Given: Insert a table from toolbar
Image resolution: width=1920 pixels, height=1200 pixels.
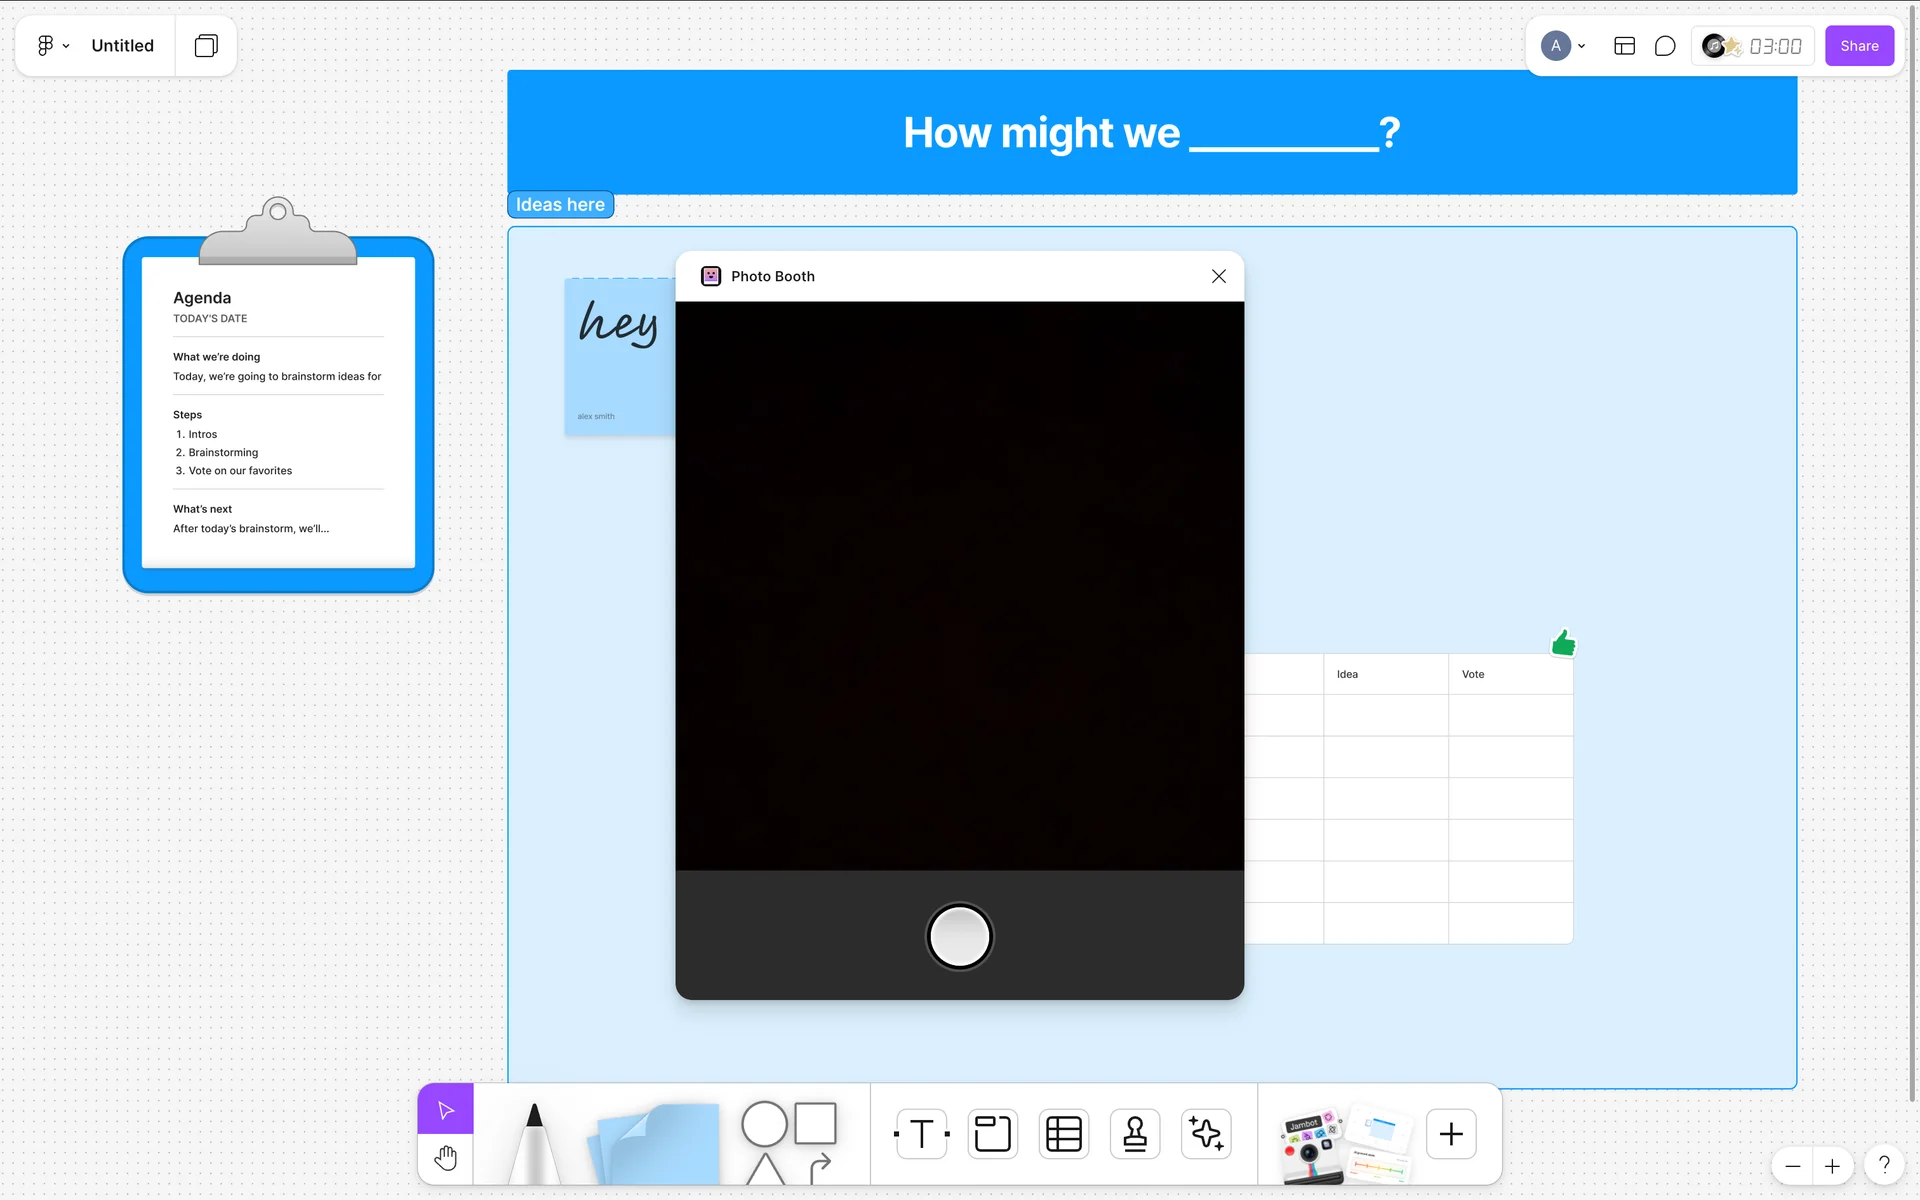Looking at the screenshot, I should (x=1063, y=1134).
